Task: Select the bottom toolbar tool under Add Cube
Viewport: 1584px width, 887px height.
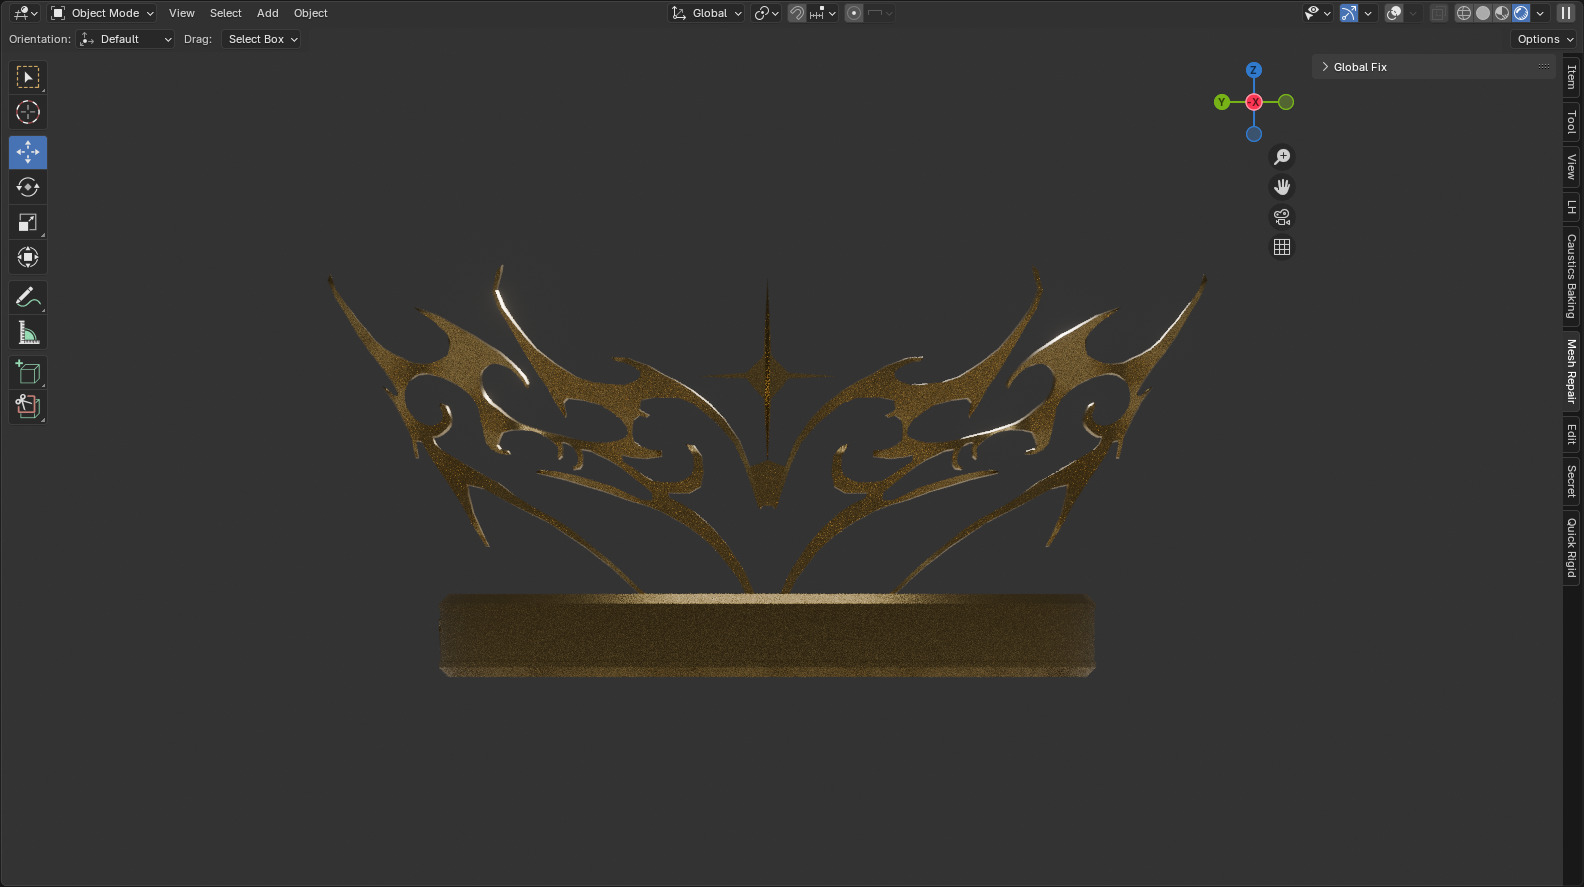Action: (x=28, y=407)
